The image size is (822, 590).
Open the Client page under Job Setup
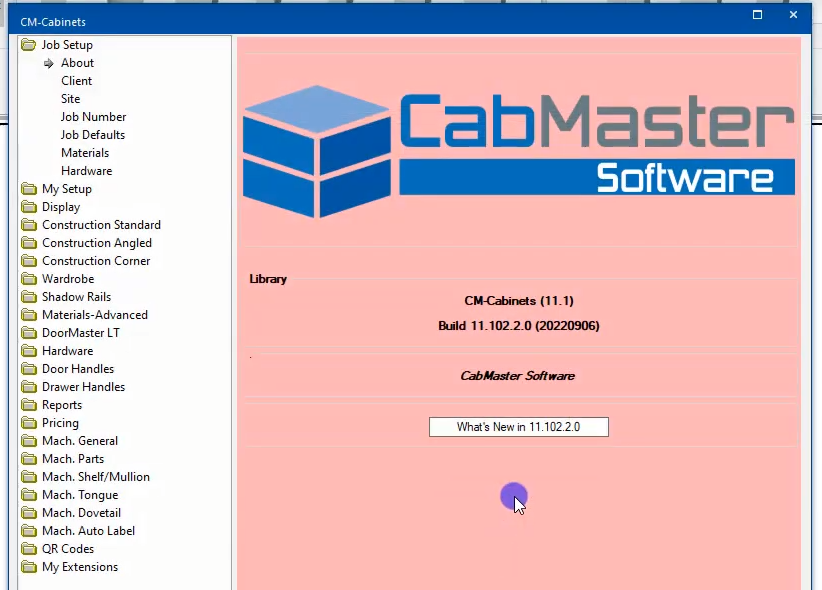click(x=76, y=81)
